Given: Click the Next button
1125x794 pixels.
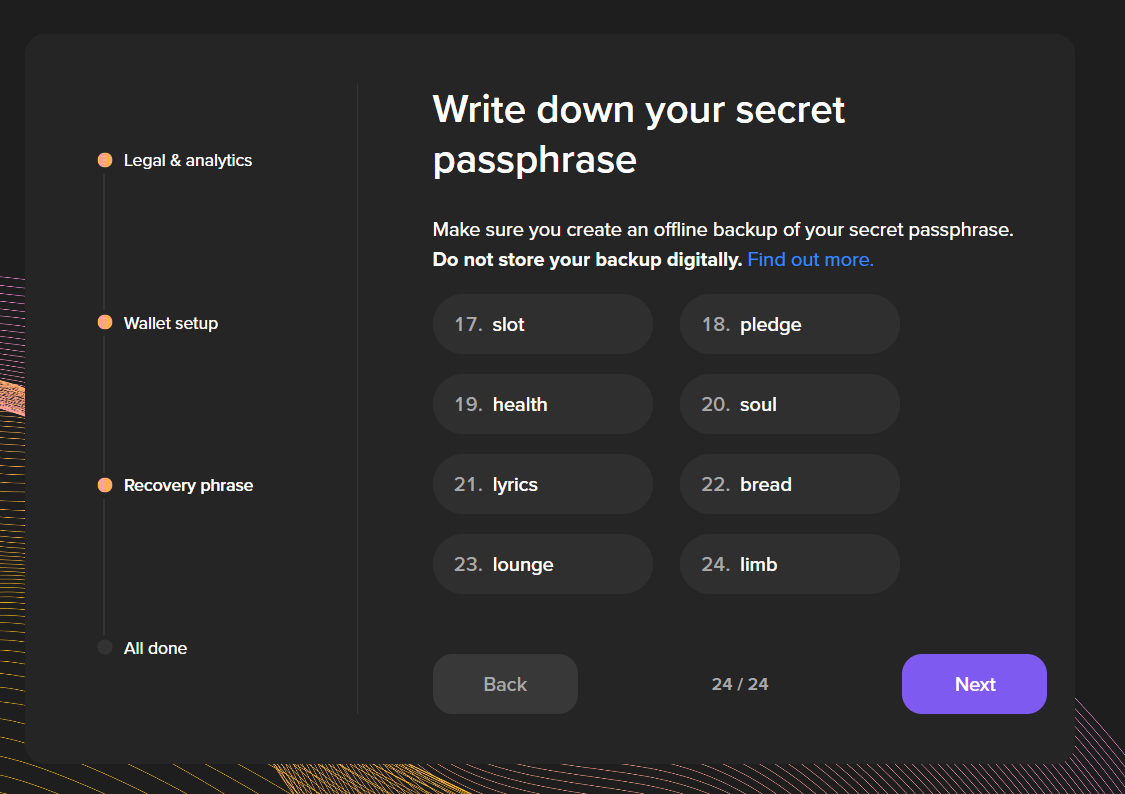Looking at the screenshot, I should click(x=974, y=684).
